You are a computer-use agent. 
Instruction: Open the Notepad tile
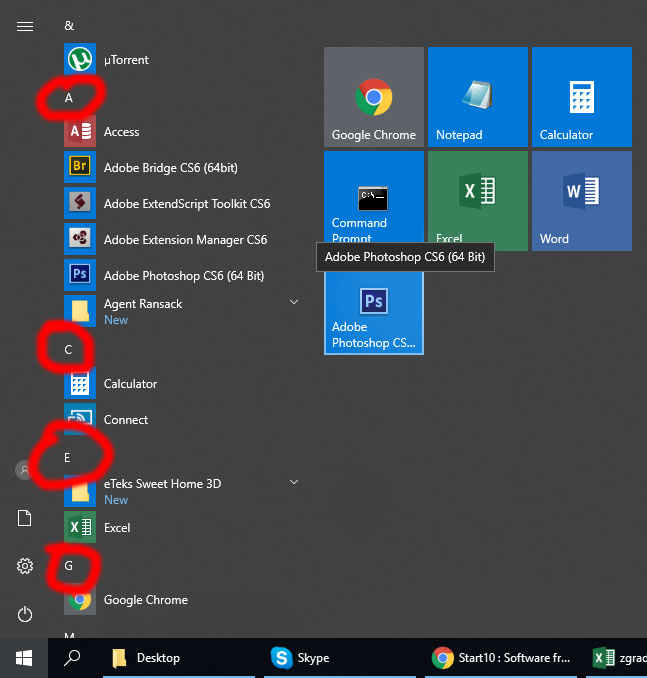tap(478, 97)
